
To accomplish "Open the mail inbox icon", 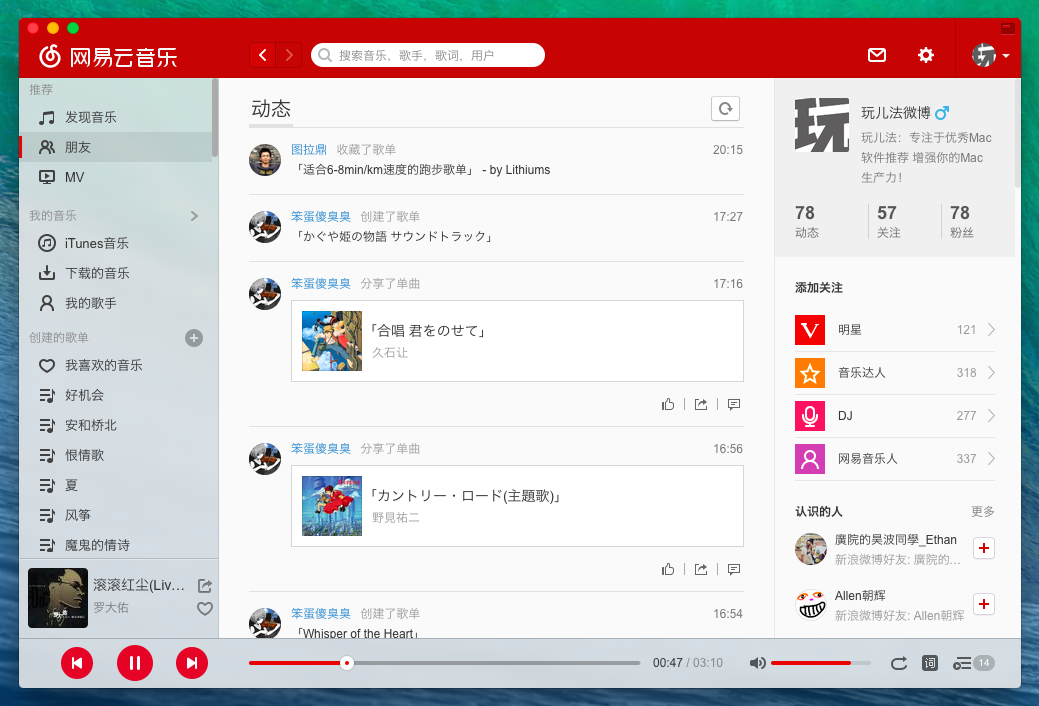I will pos(877,55).
